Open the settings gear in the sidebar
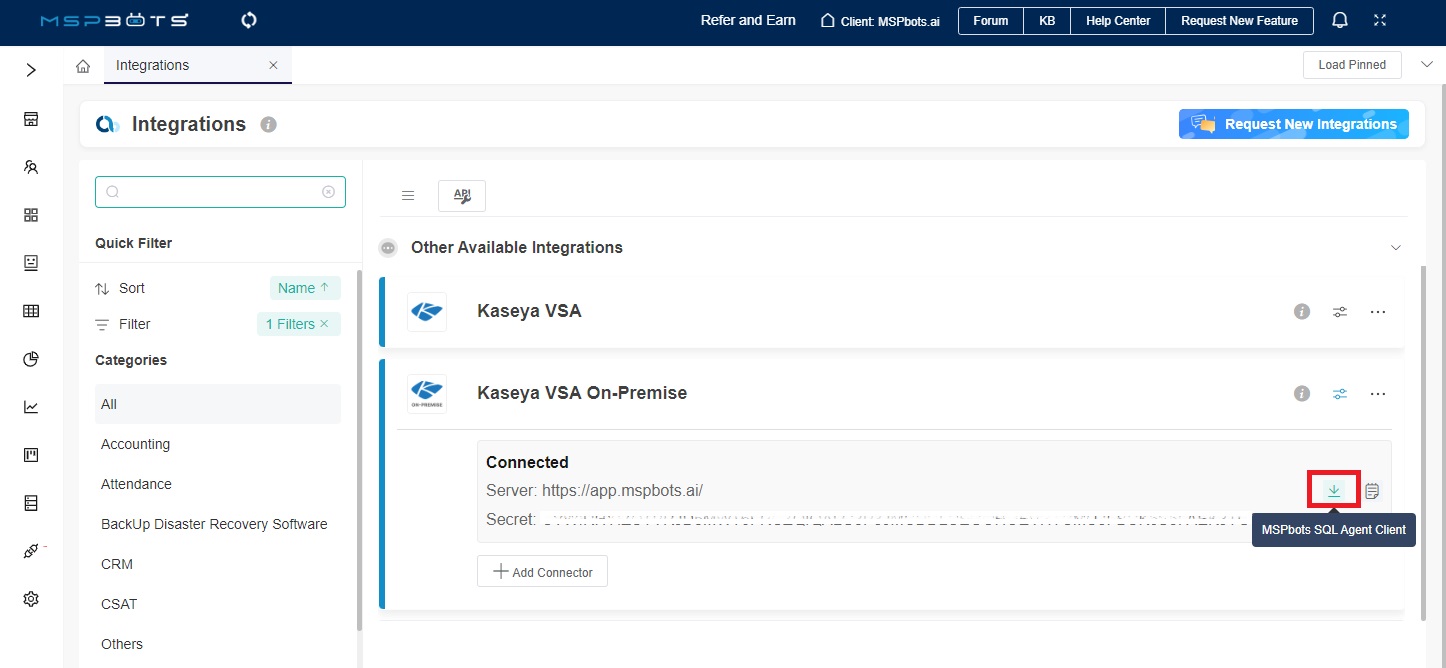This screenshot has width=1446, height=668. click(x=31, y=599)
